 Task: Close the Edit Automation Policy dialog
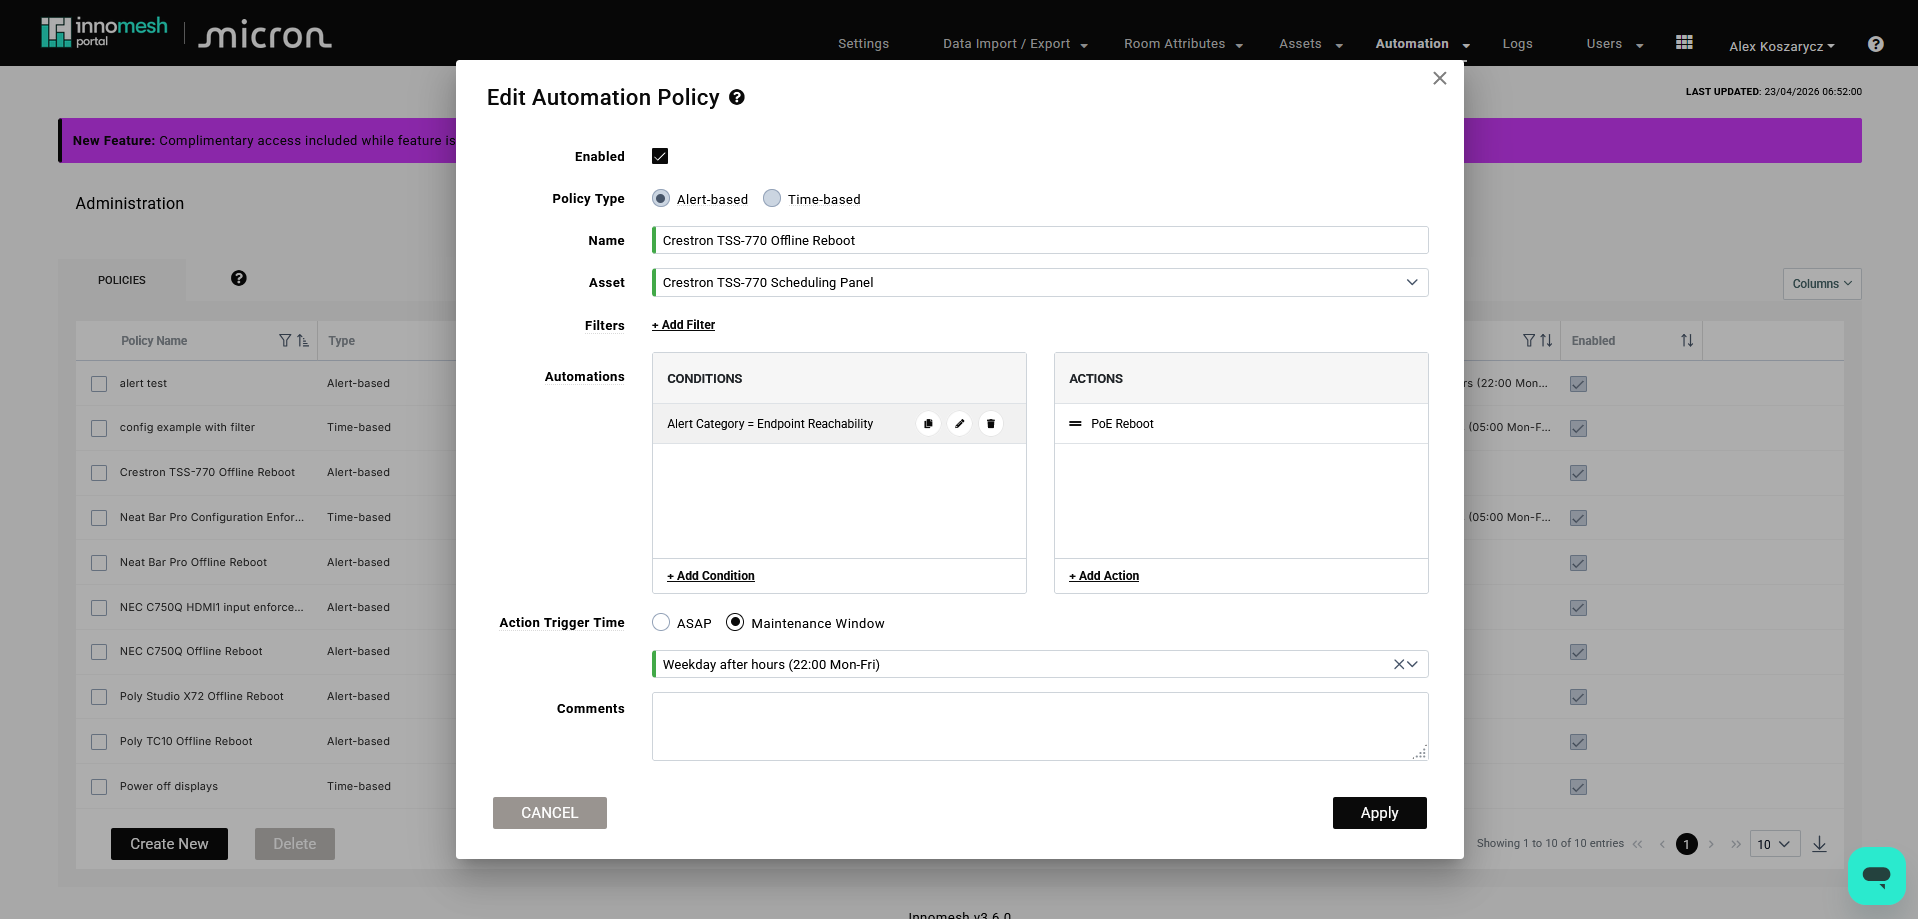pos(1440,78)
